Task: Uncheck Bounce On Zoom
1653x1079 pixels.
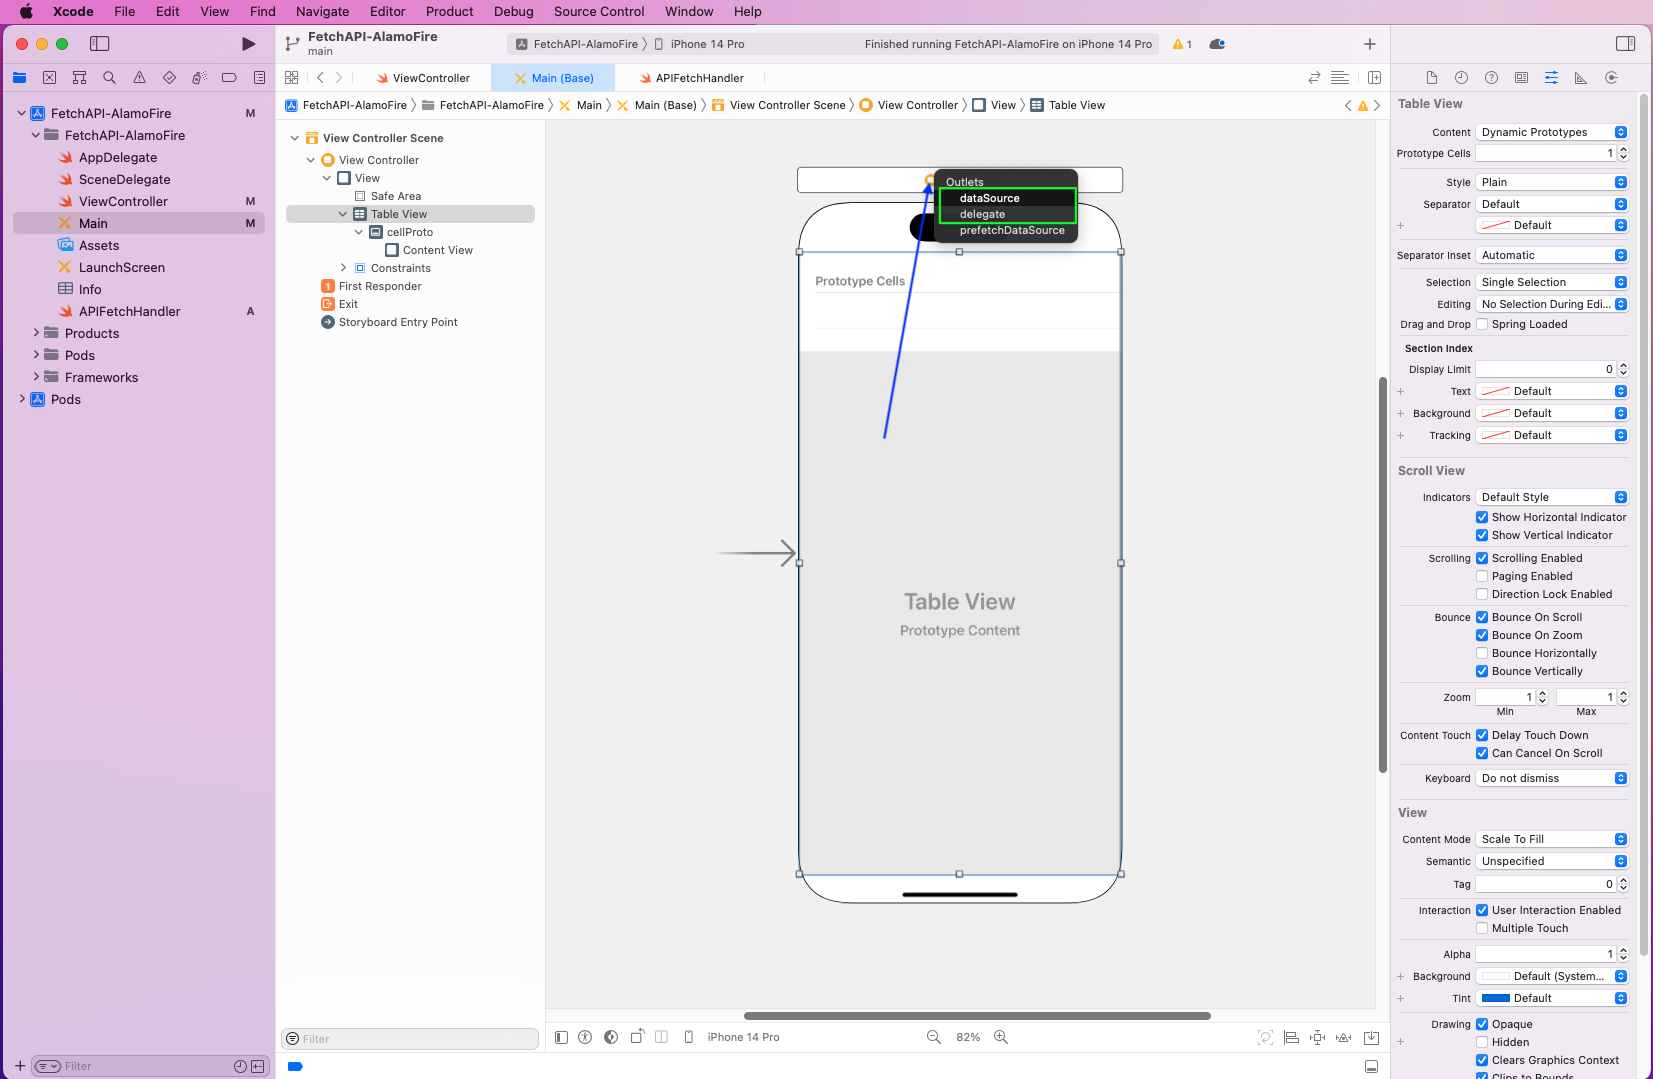Action: click(x=1482, y=635)
